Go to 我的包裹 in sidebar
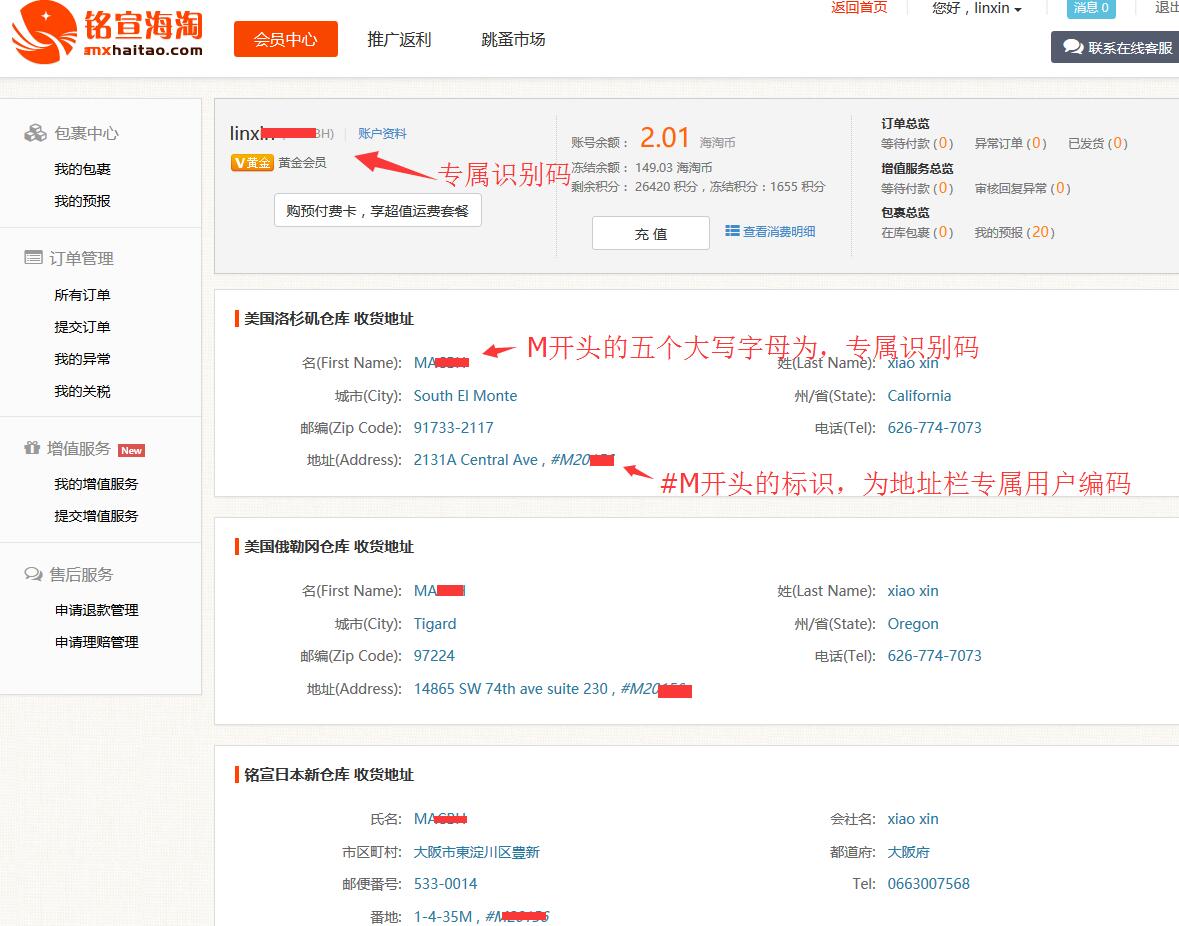The image size is (1179, 926). 82,169
